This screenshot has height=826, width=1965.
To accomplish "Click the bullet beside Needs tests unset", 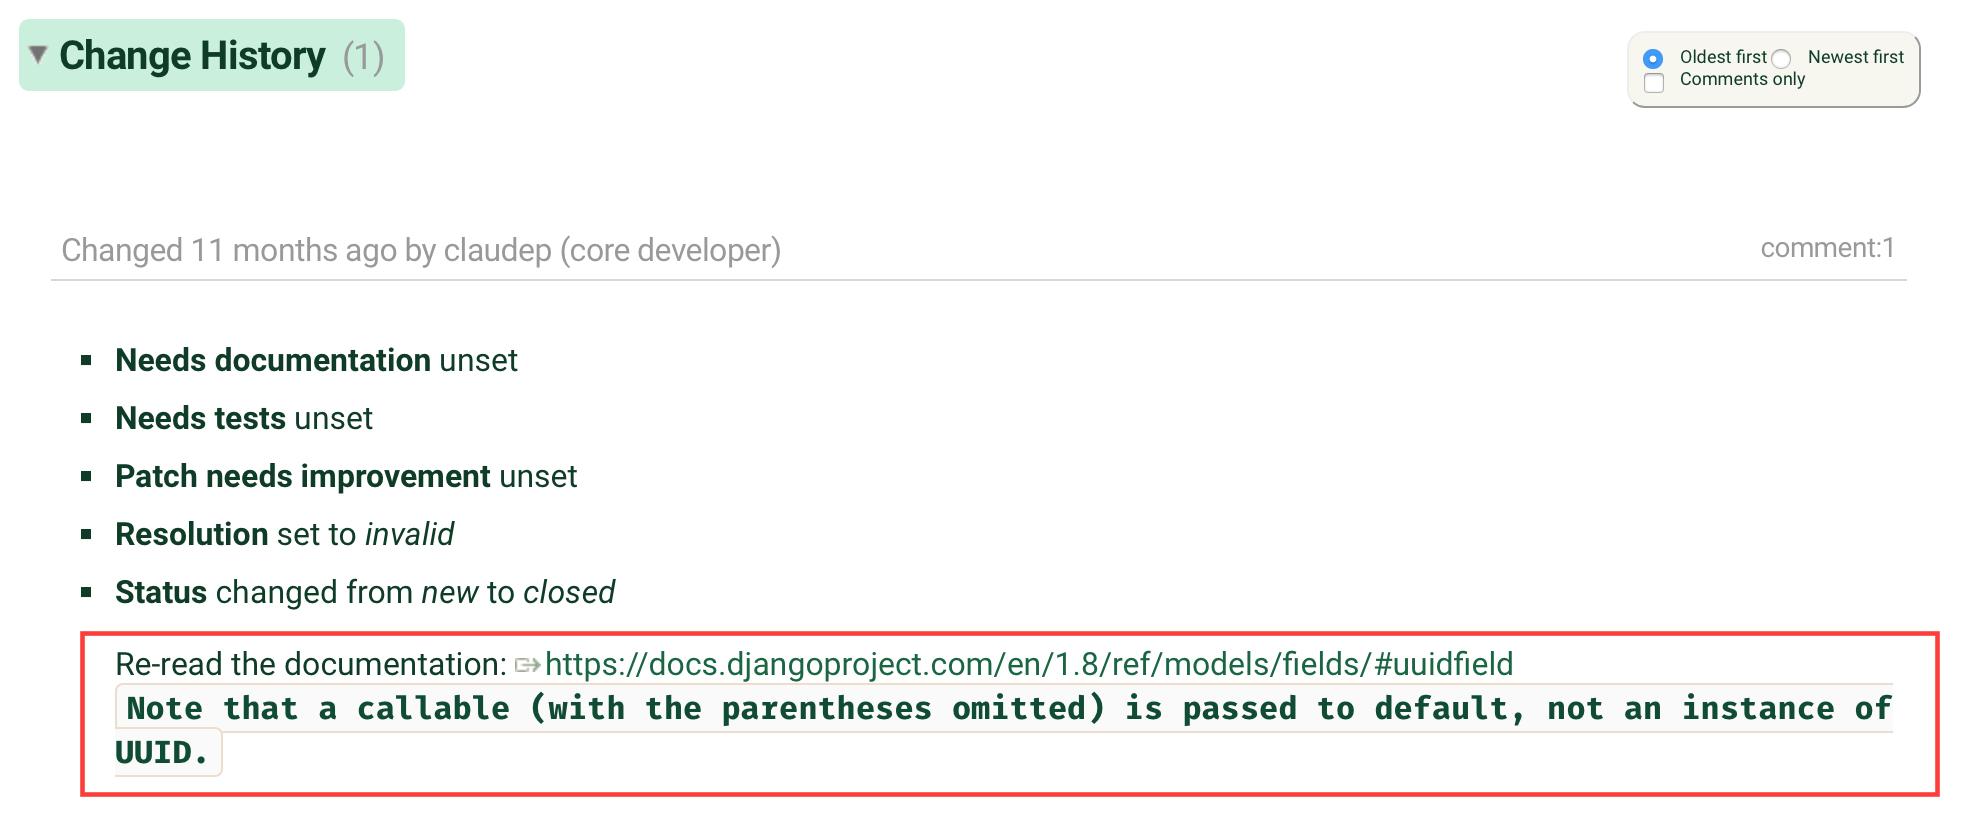I will click(x=85, y=418).
